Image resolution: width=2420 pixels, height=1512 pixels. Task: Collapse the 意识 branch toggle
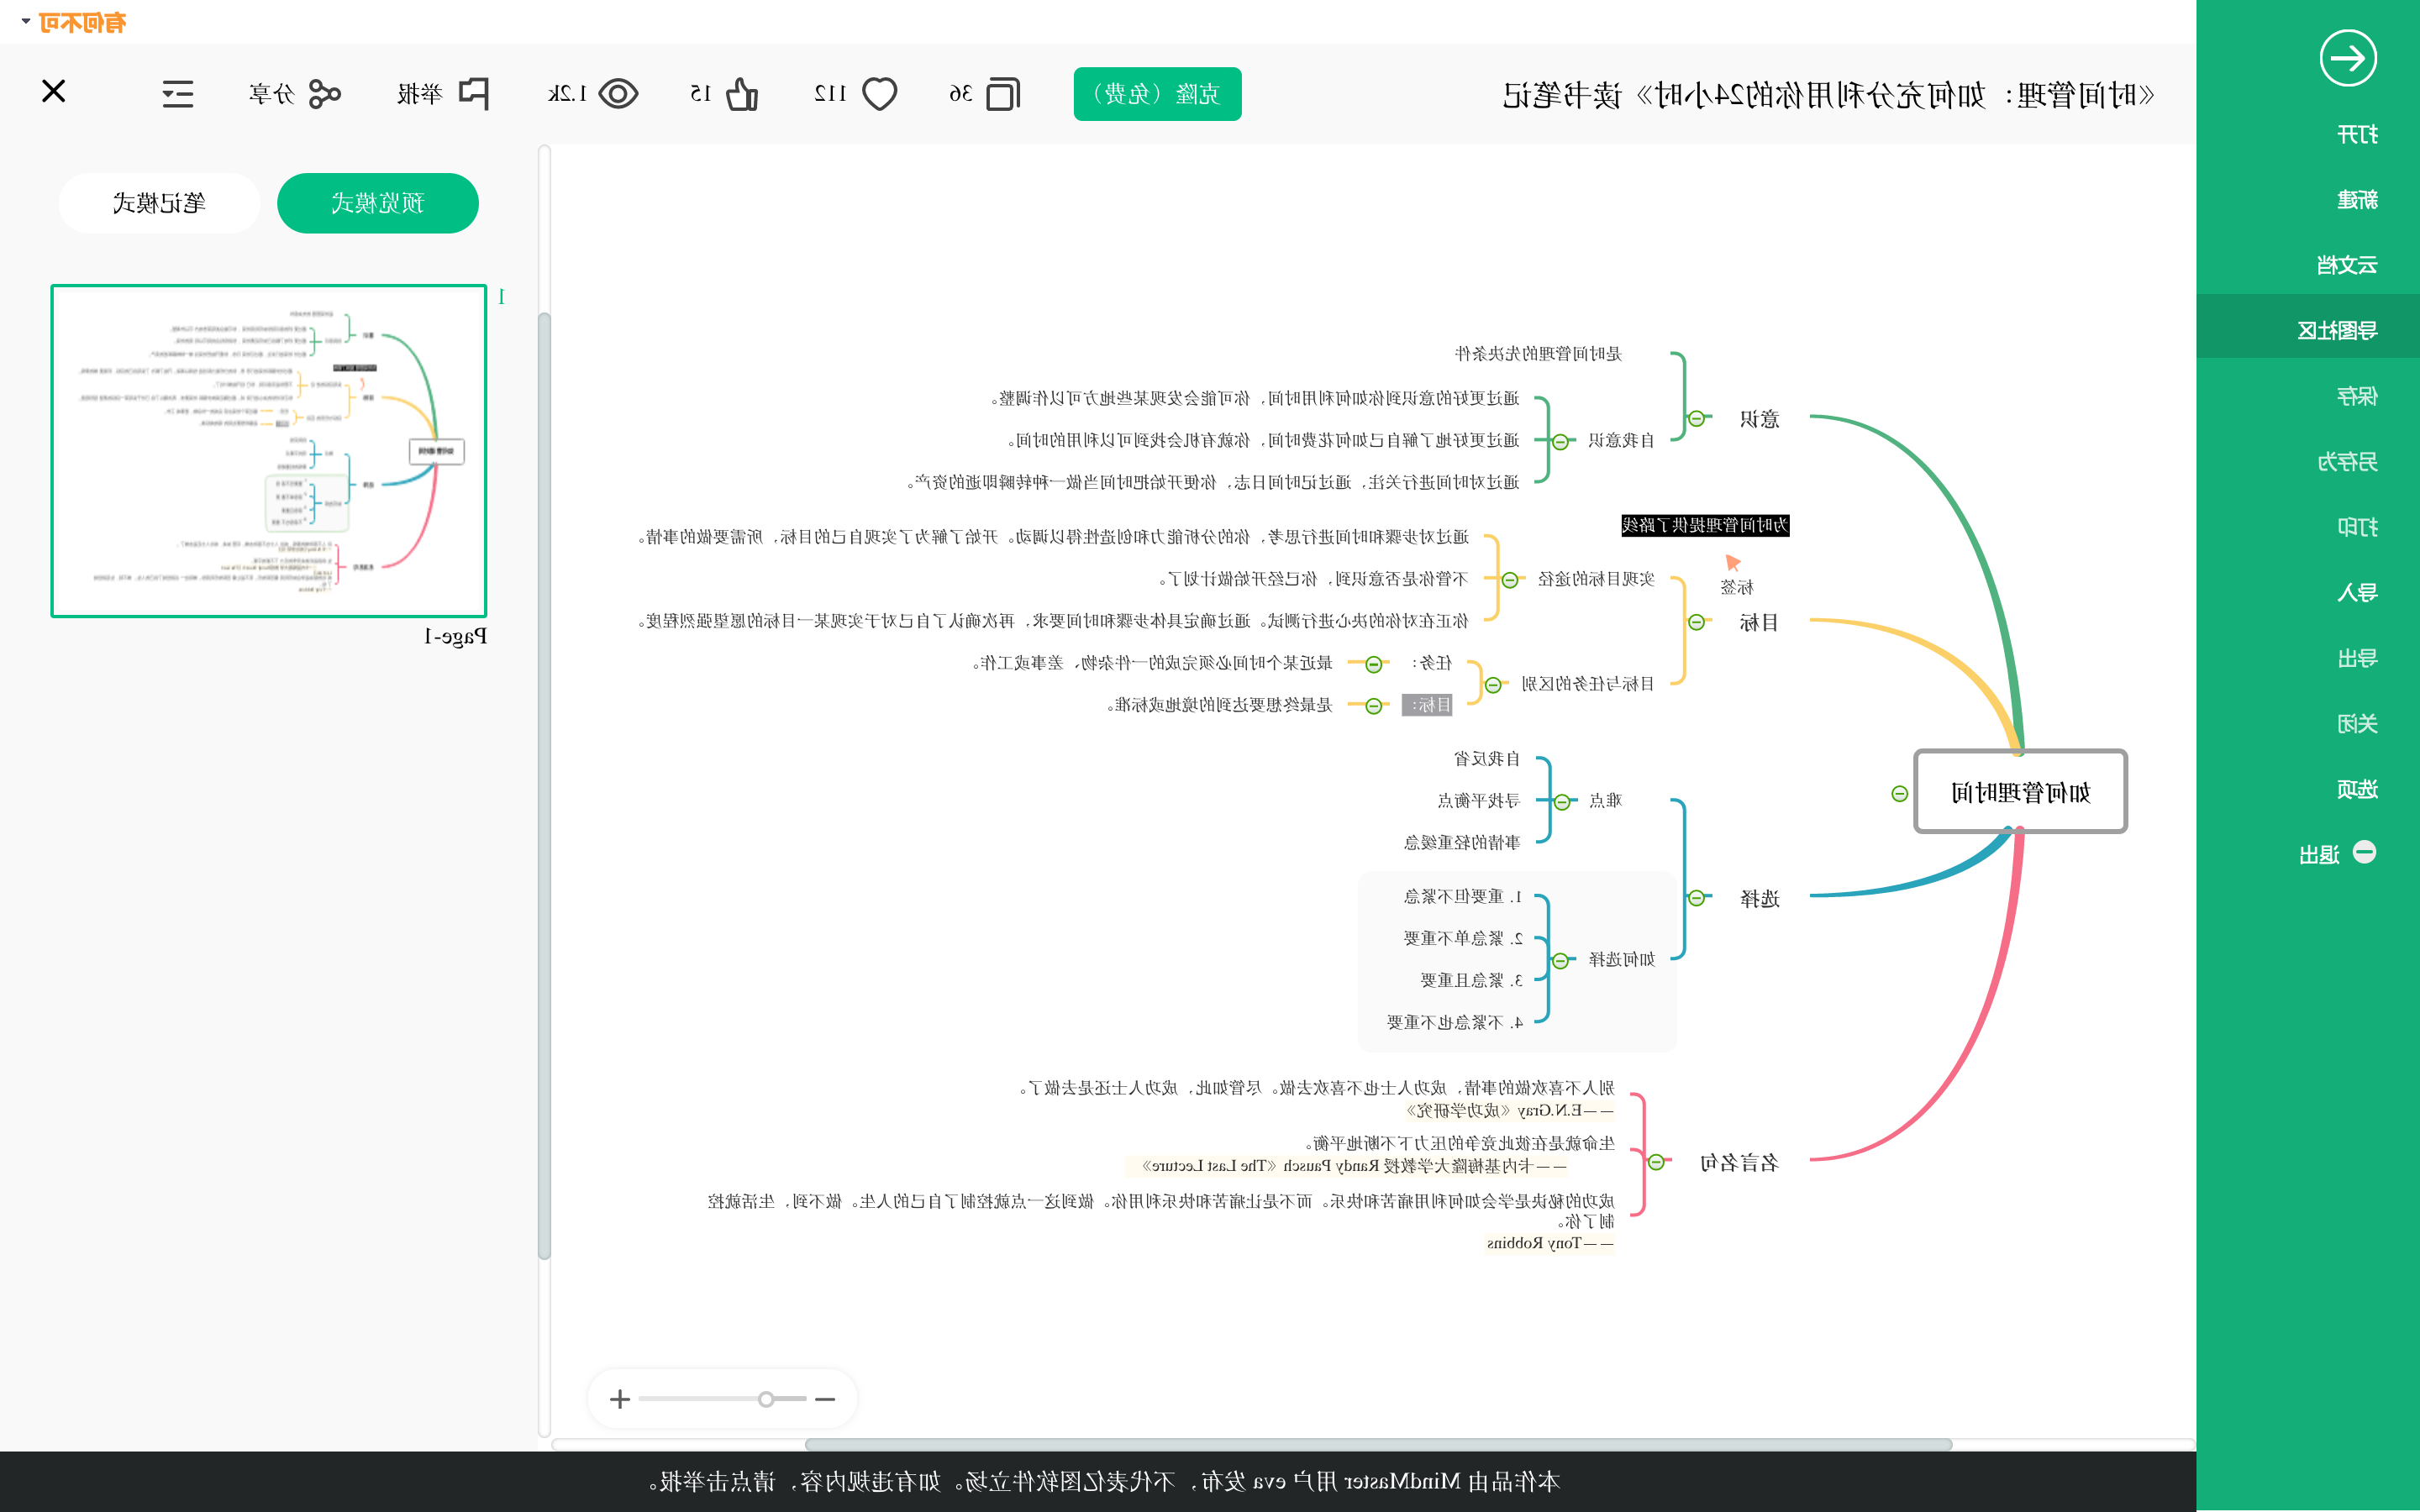coord(1697,419)
